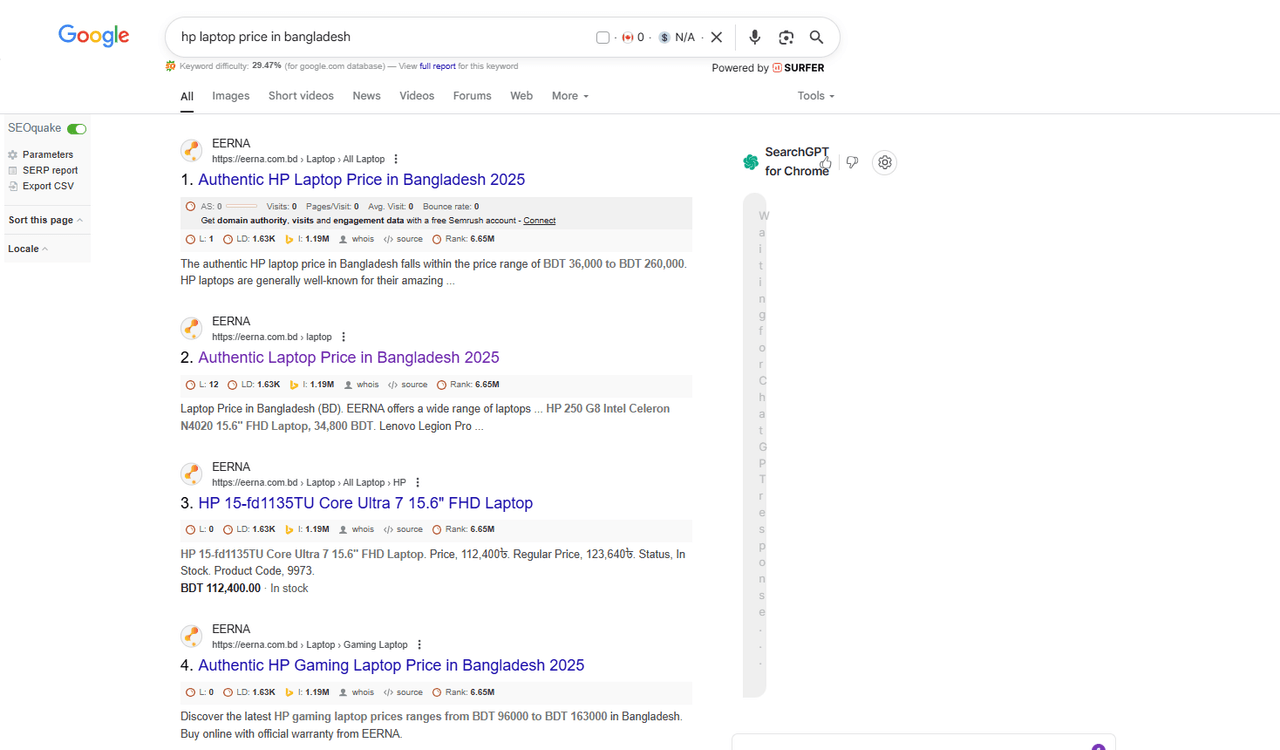Viewport: 1280px width, 750px height.
Task: Collapse the Sort this page section
Action: (x=46, y=220)
